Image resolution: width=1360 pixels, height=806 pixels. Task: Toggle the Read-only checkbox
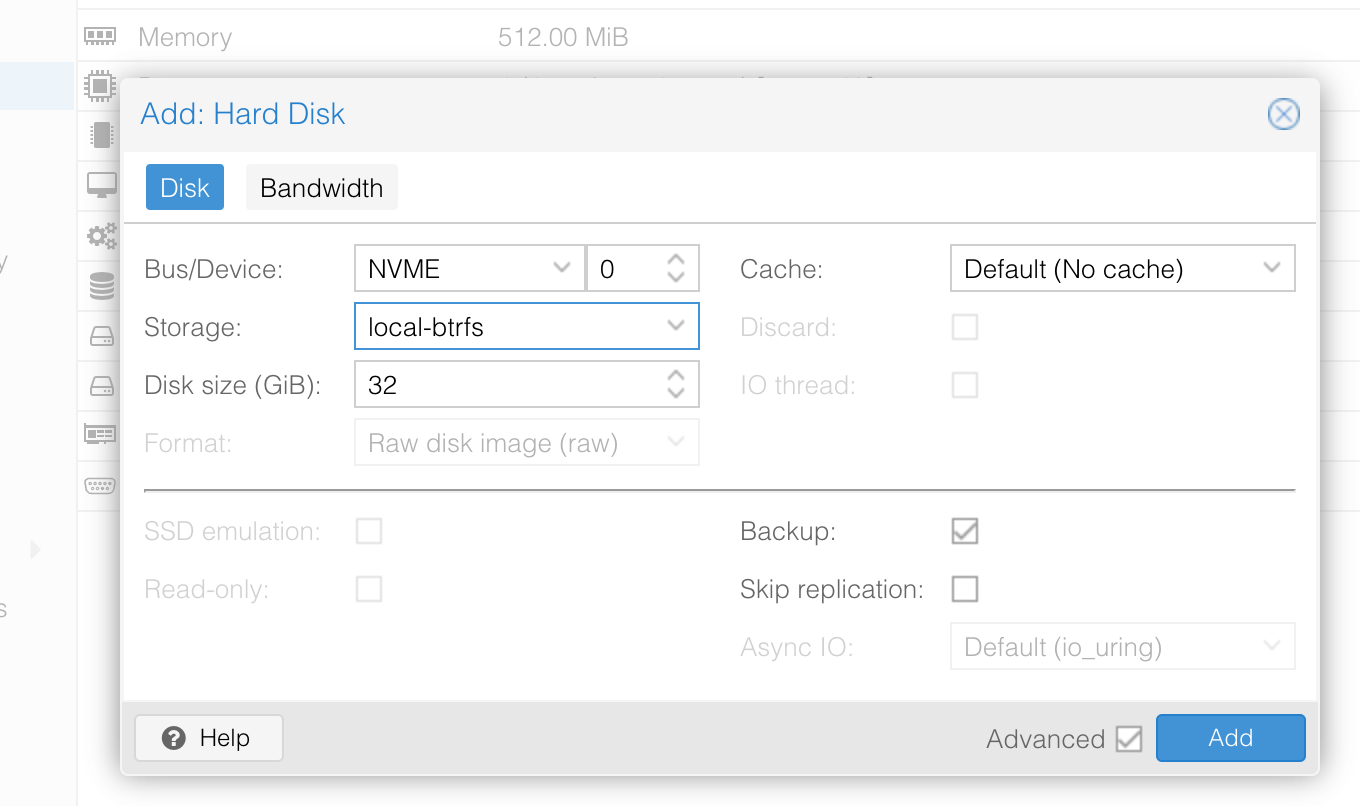pyautogui.click(x=369, y=589)
